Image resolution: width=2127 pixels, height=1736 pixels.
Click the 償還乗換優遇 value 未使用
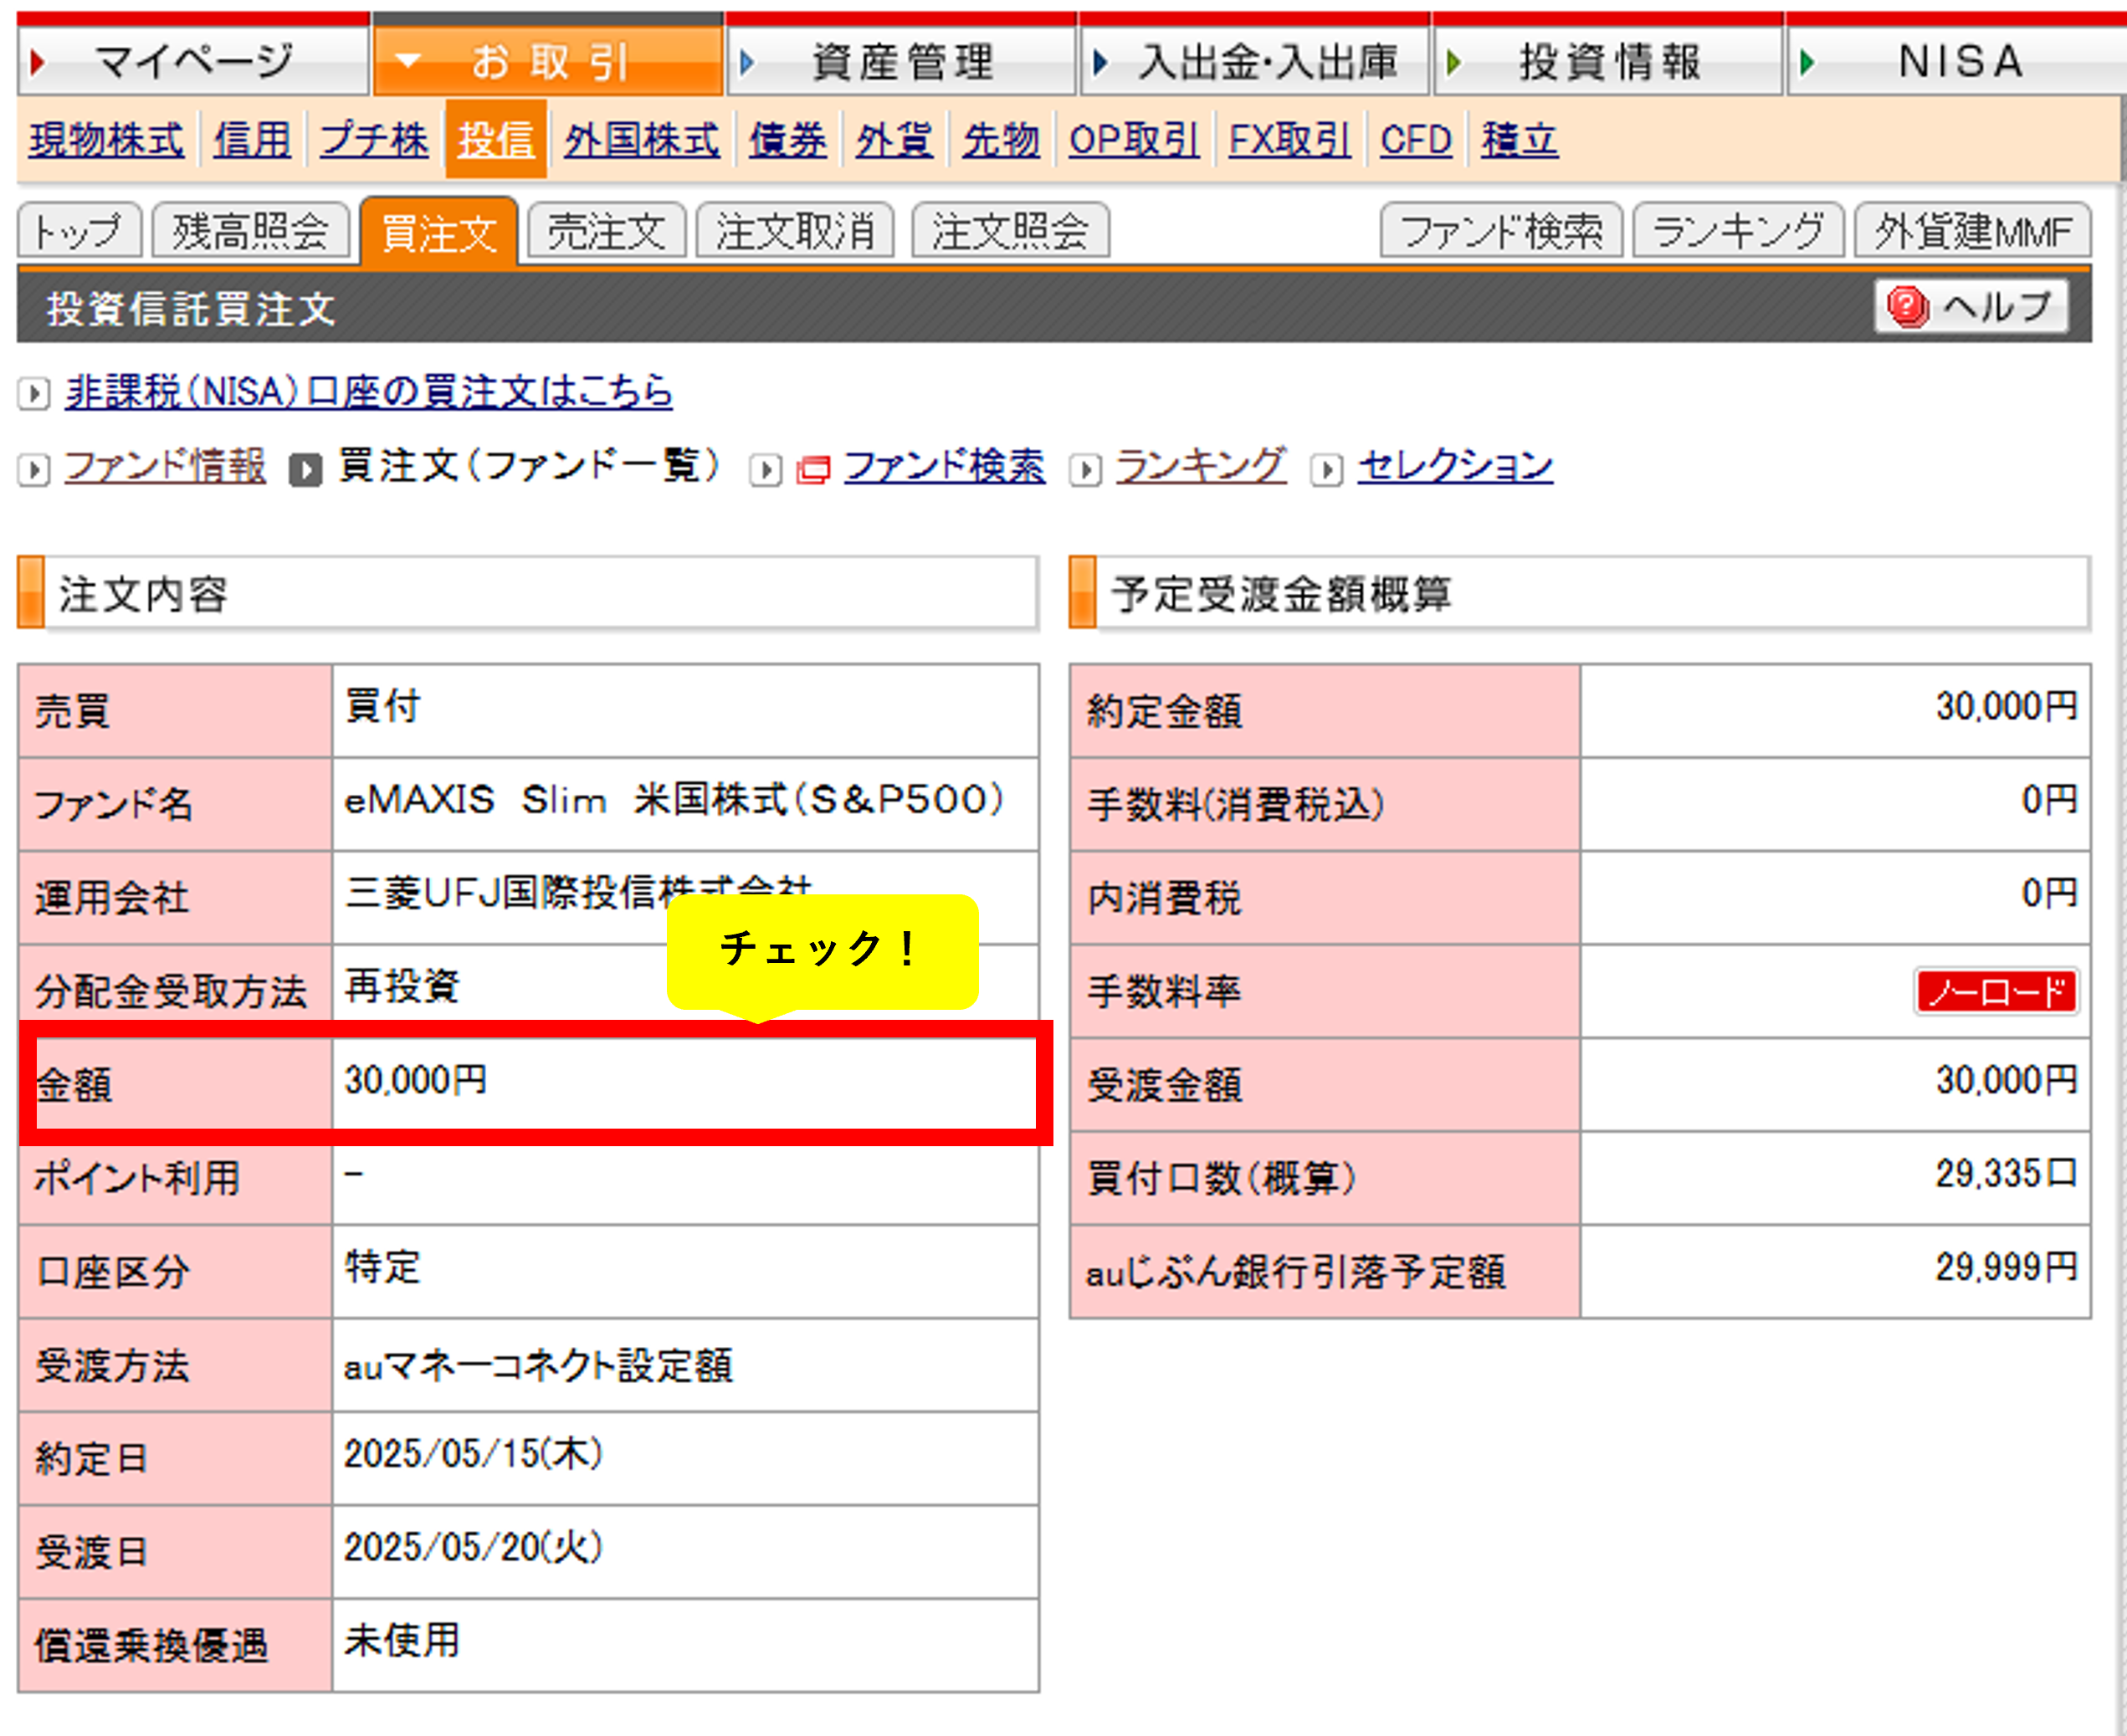(x=402, y=1641)
